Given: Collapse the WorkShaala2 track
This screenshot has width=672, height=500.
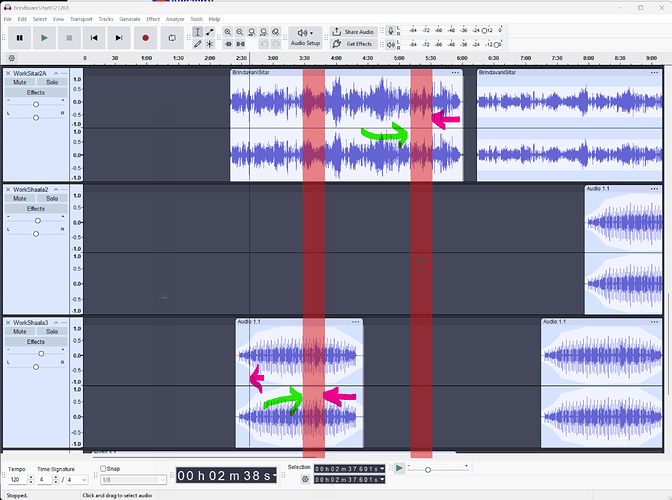Looking at the screenshot, I should point(56,189).
